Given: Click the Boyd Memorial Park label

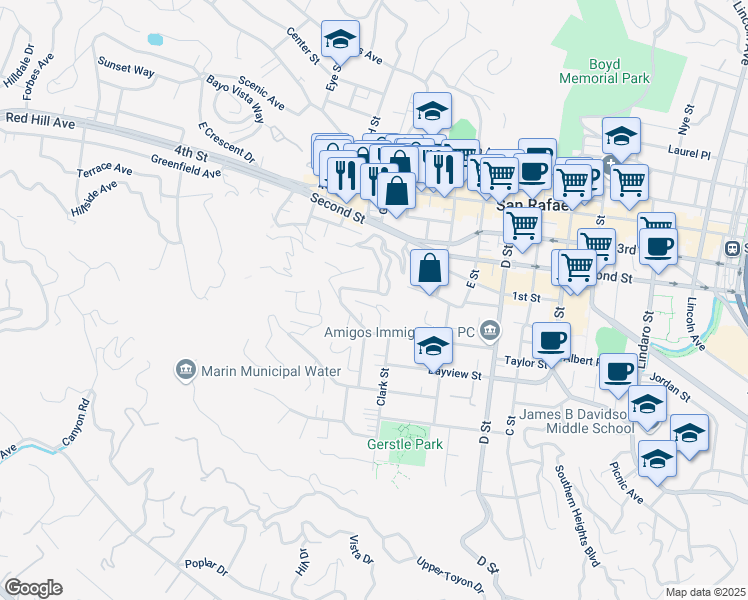Looking at the screenshot, I should coord(604,71).
